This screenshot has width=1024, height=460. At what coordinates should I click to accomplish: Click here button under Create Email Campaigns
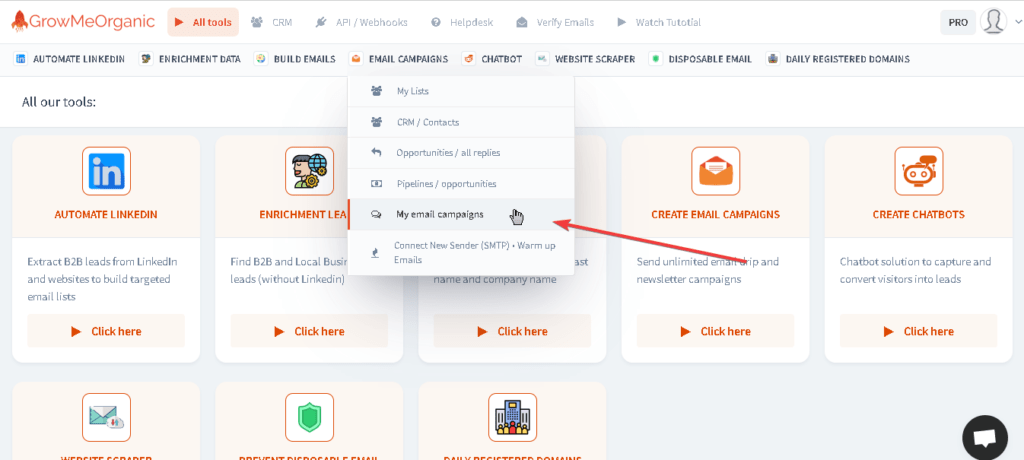715,331
